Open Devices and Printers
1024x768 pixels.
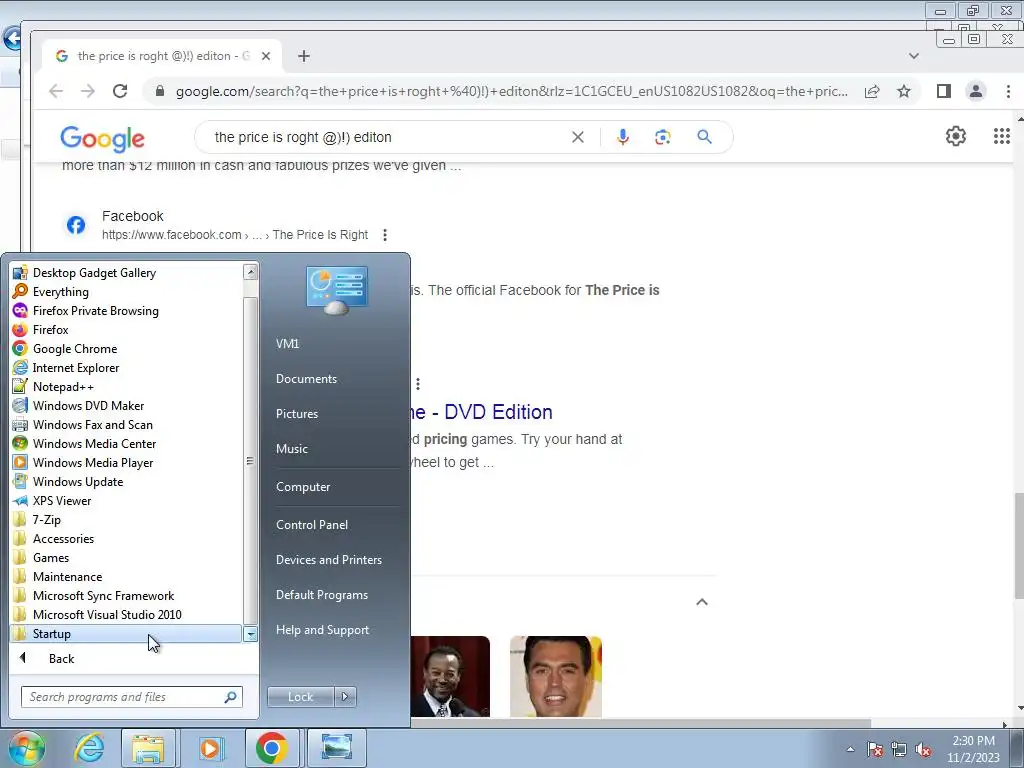click(329, 560)
